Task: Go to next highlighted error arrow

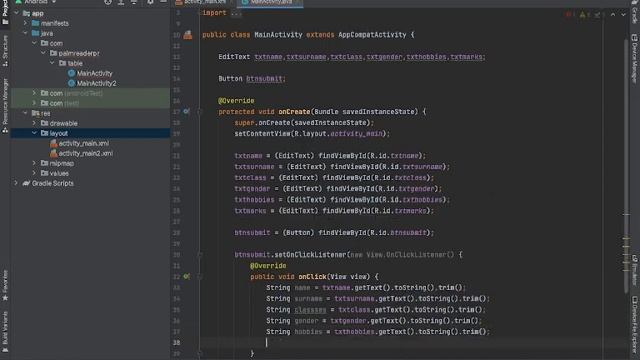Action: click(623, 15)
